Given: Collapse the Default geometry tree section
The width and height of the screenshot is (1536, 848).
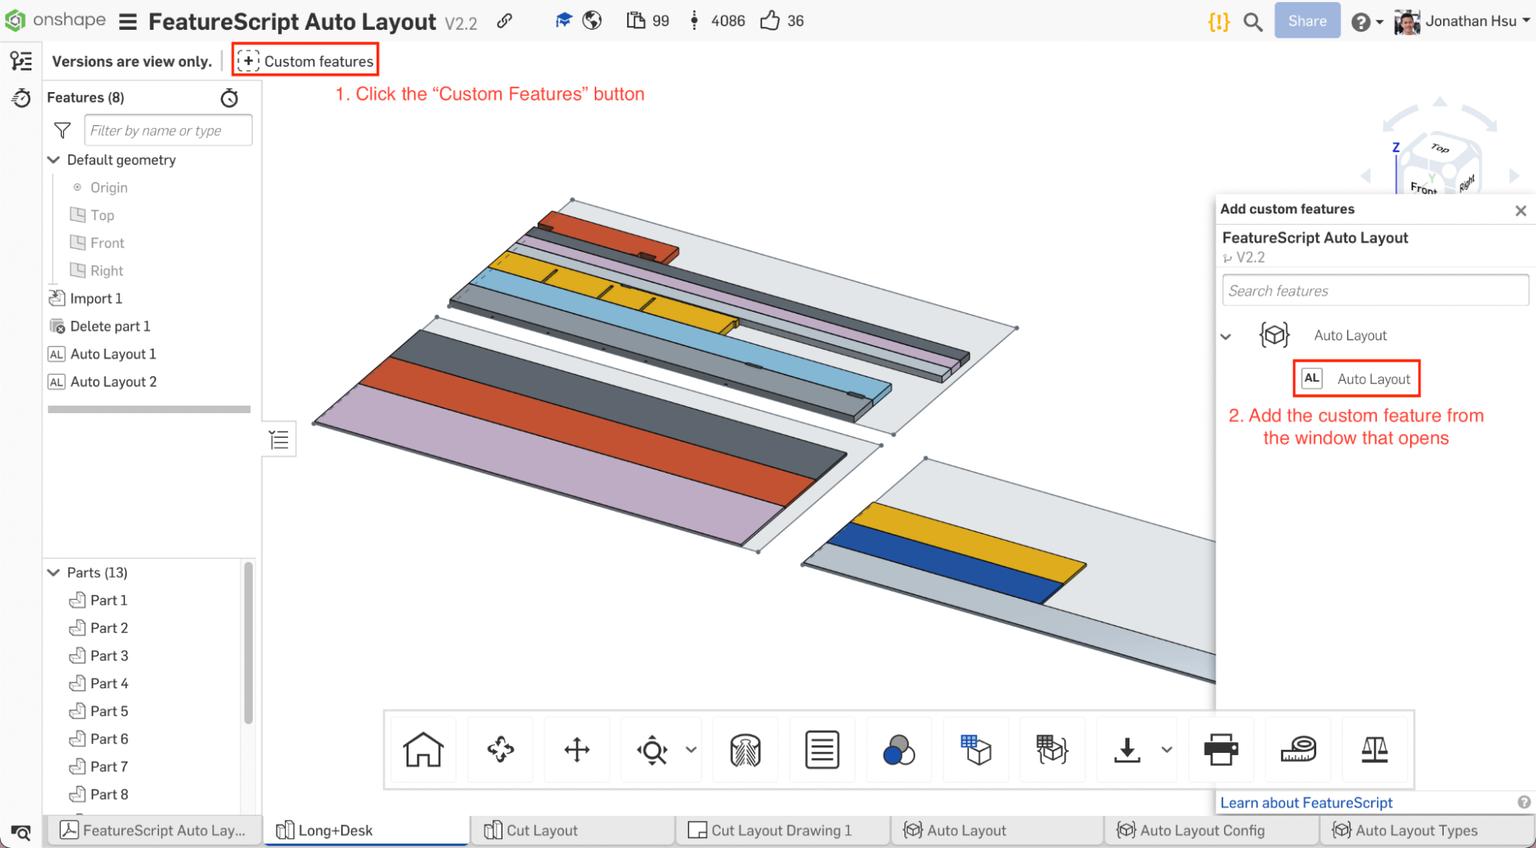Looking at the screenshot, I should (53, 160).
